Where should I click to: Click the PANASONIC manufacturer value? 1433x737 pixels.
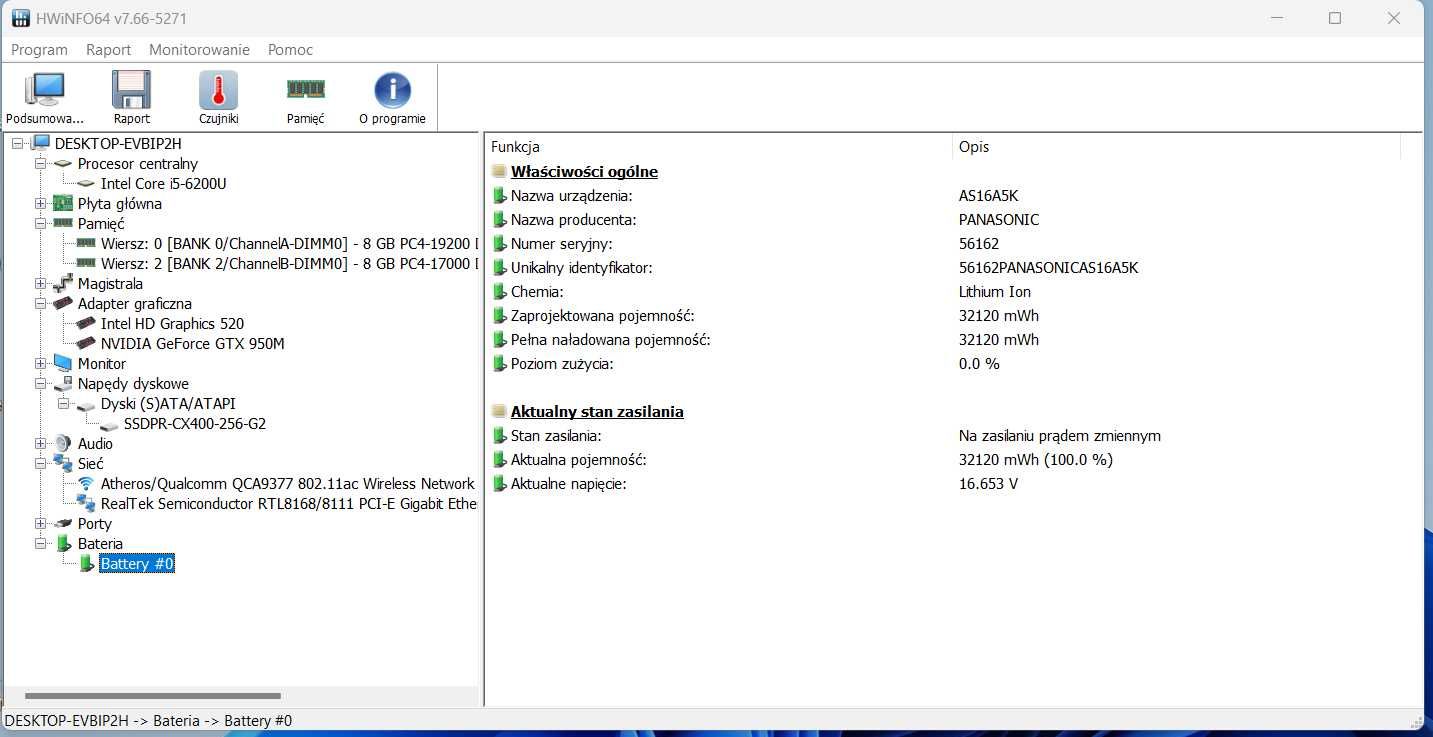(x=999, y=220)
